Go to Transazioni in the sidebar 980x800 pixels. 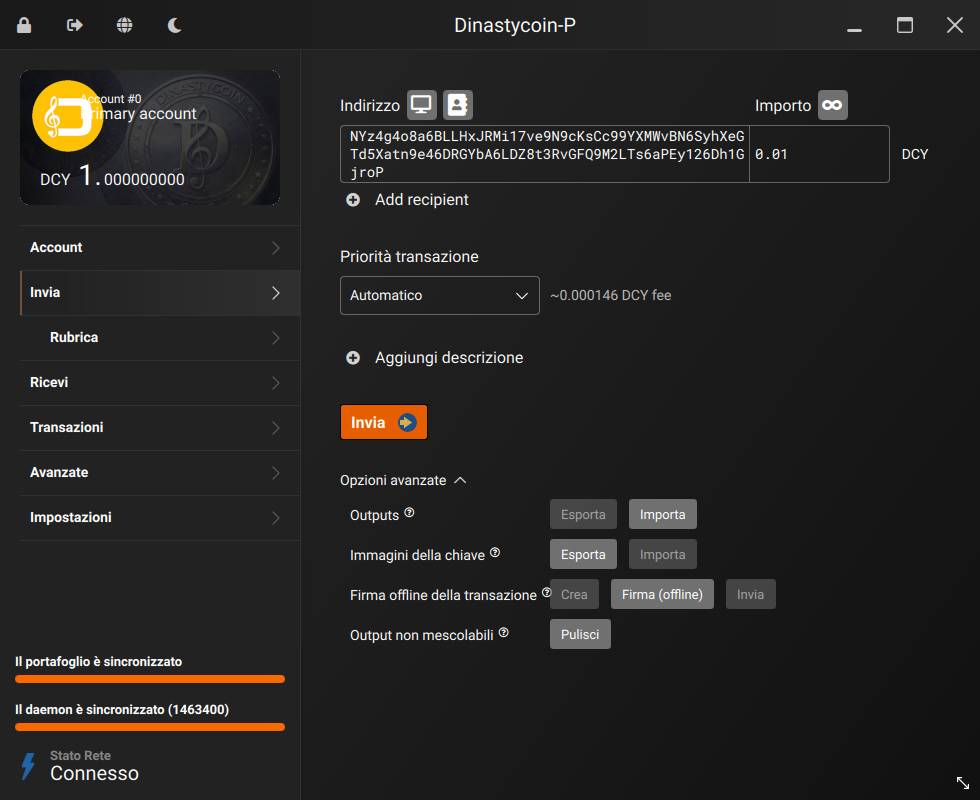pyautogui.click(x=150, y=428)
